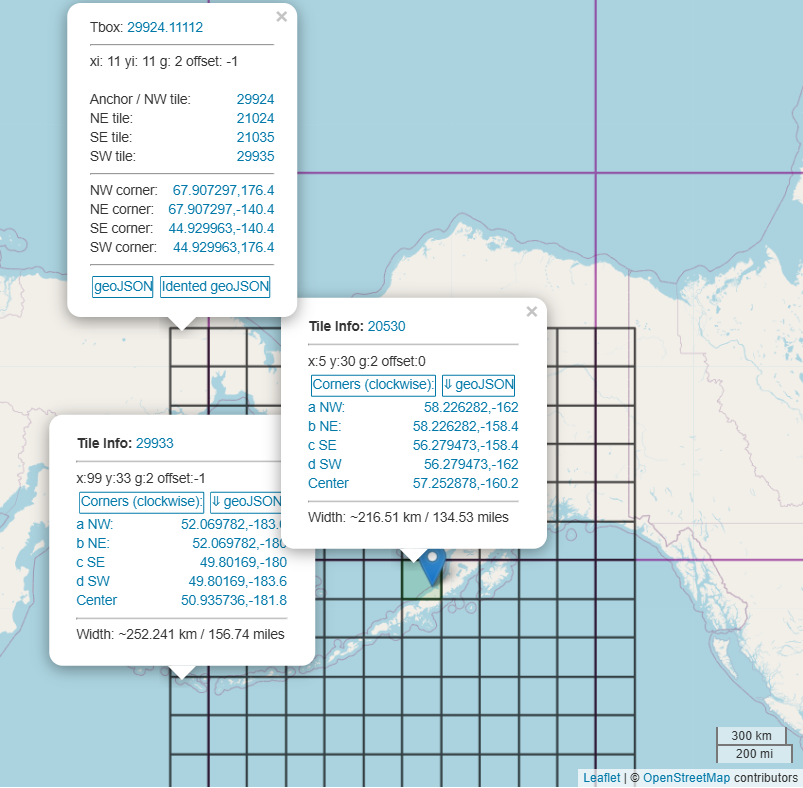Open the SE tile 21035 link

pos(255,137)
